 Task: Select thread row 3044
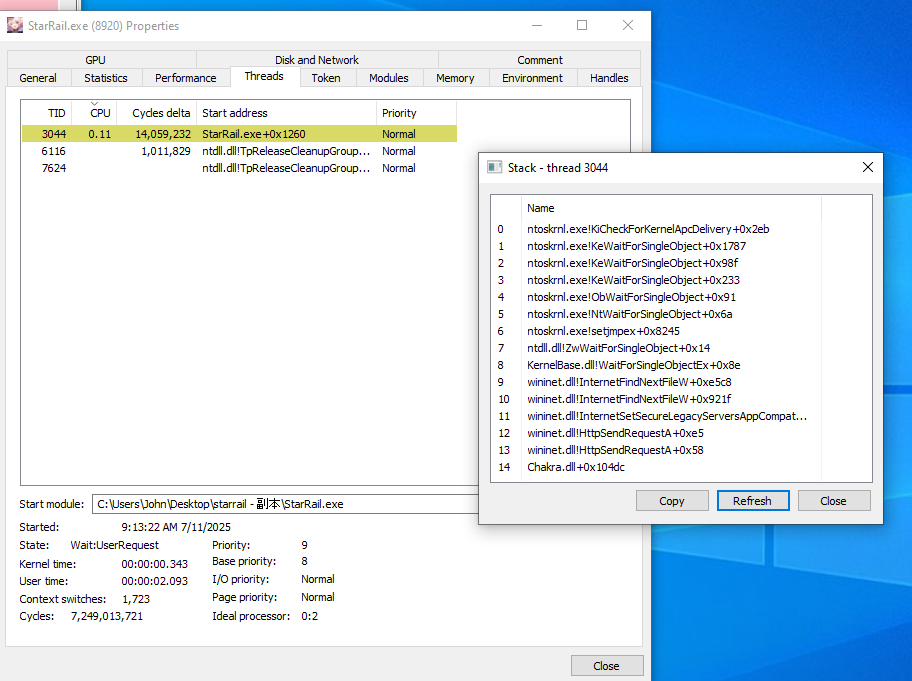pyautogui.click(x=239, y=134)
